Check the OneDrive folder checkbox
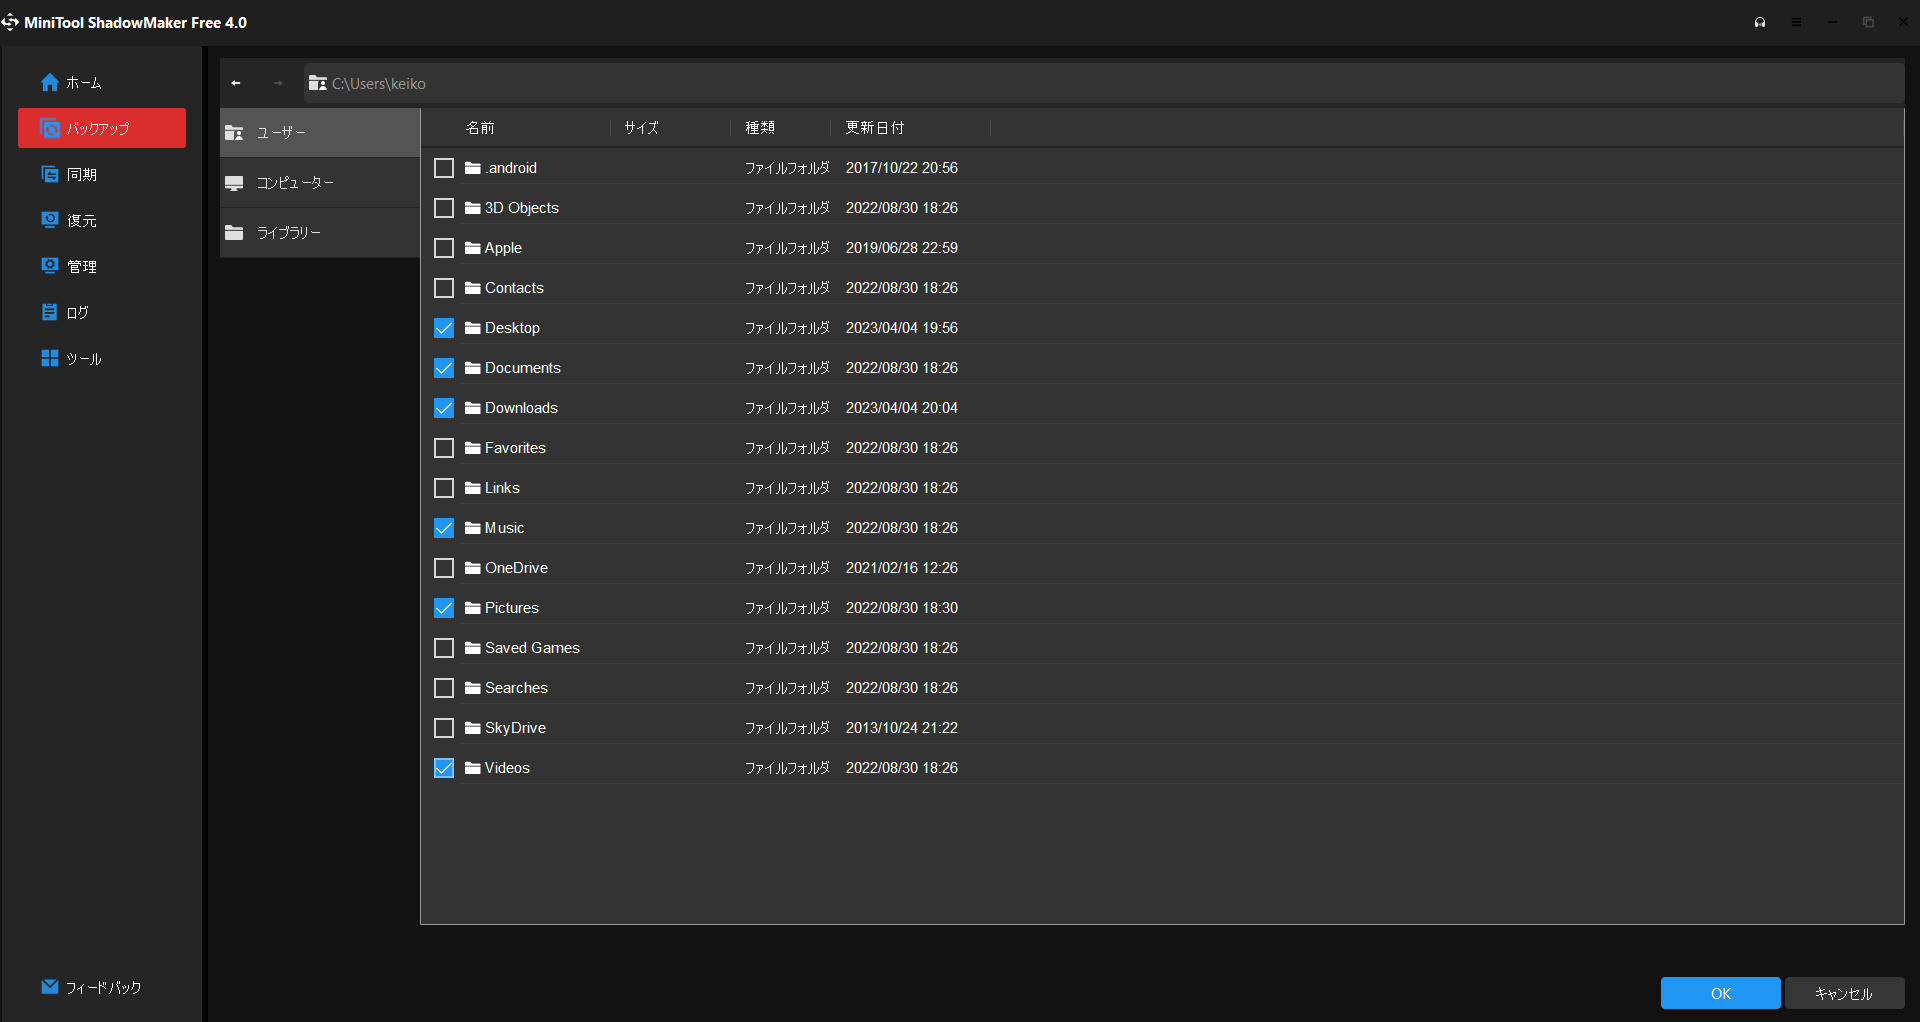 tap(444, 568)
